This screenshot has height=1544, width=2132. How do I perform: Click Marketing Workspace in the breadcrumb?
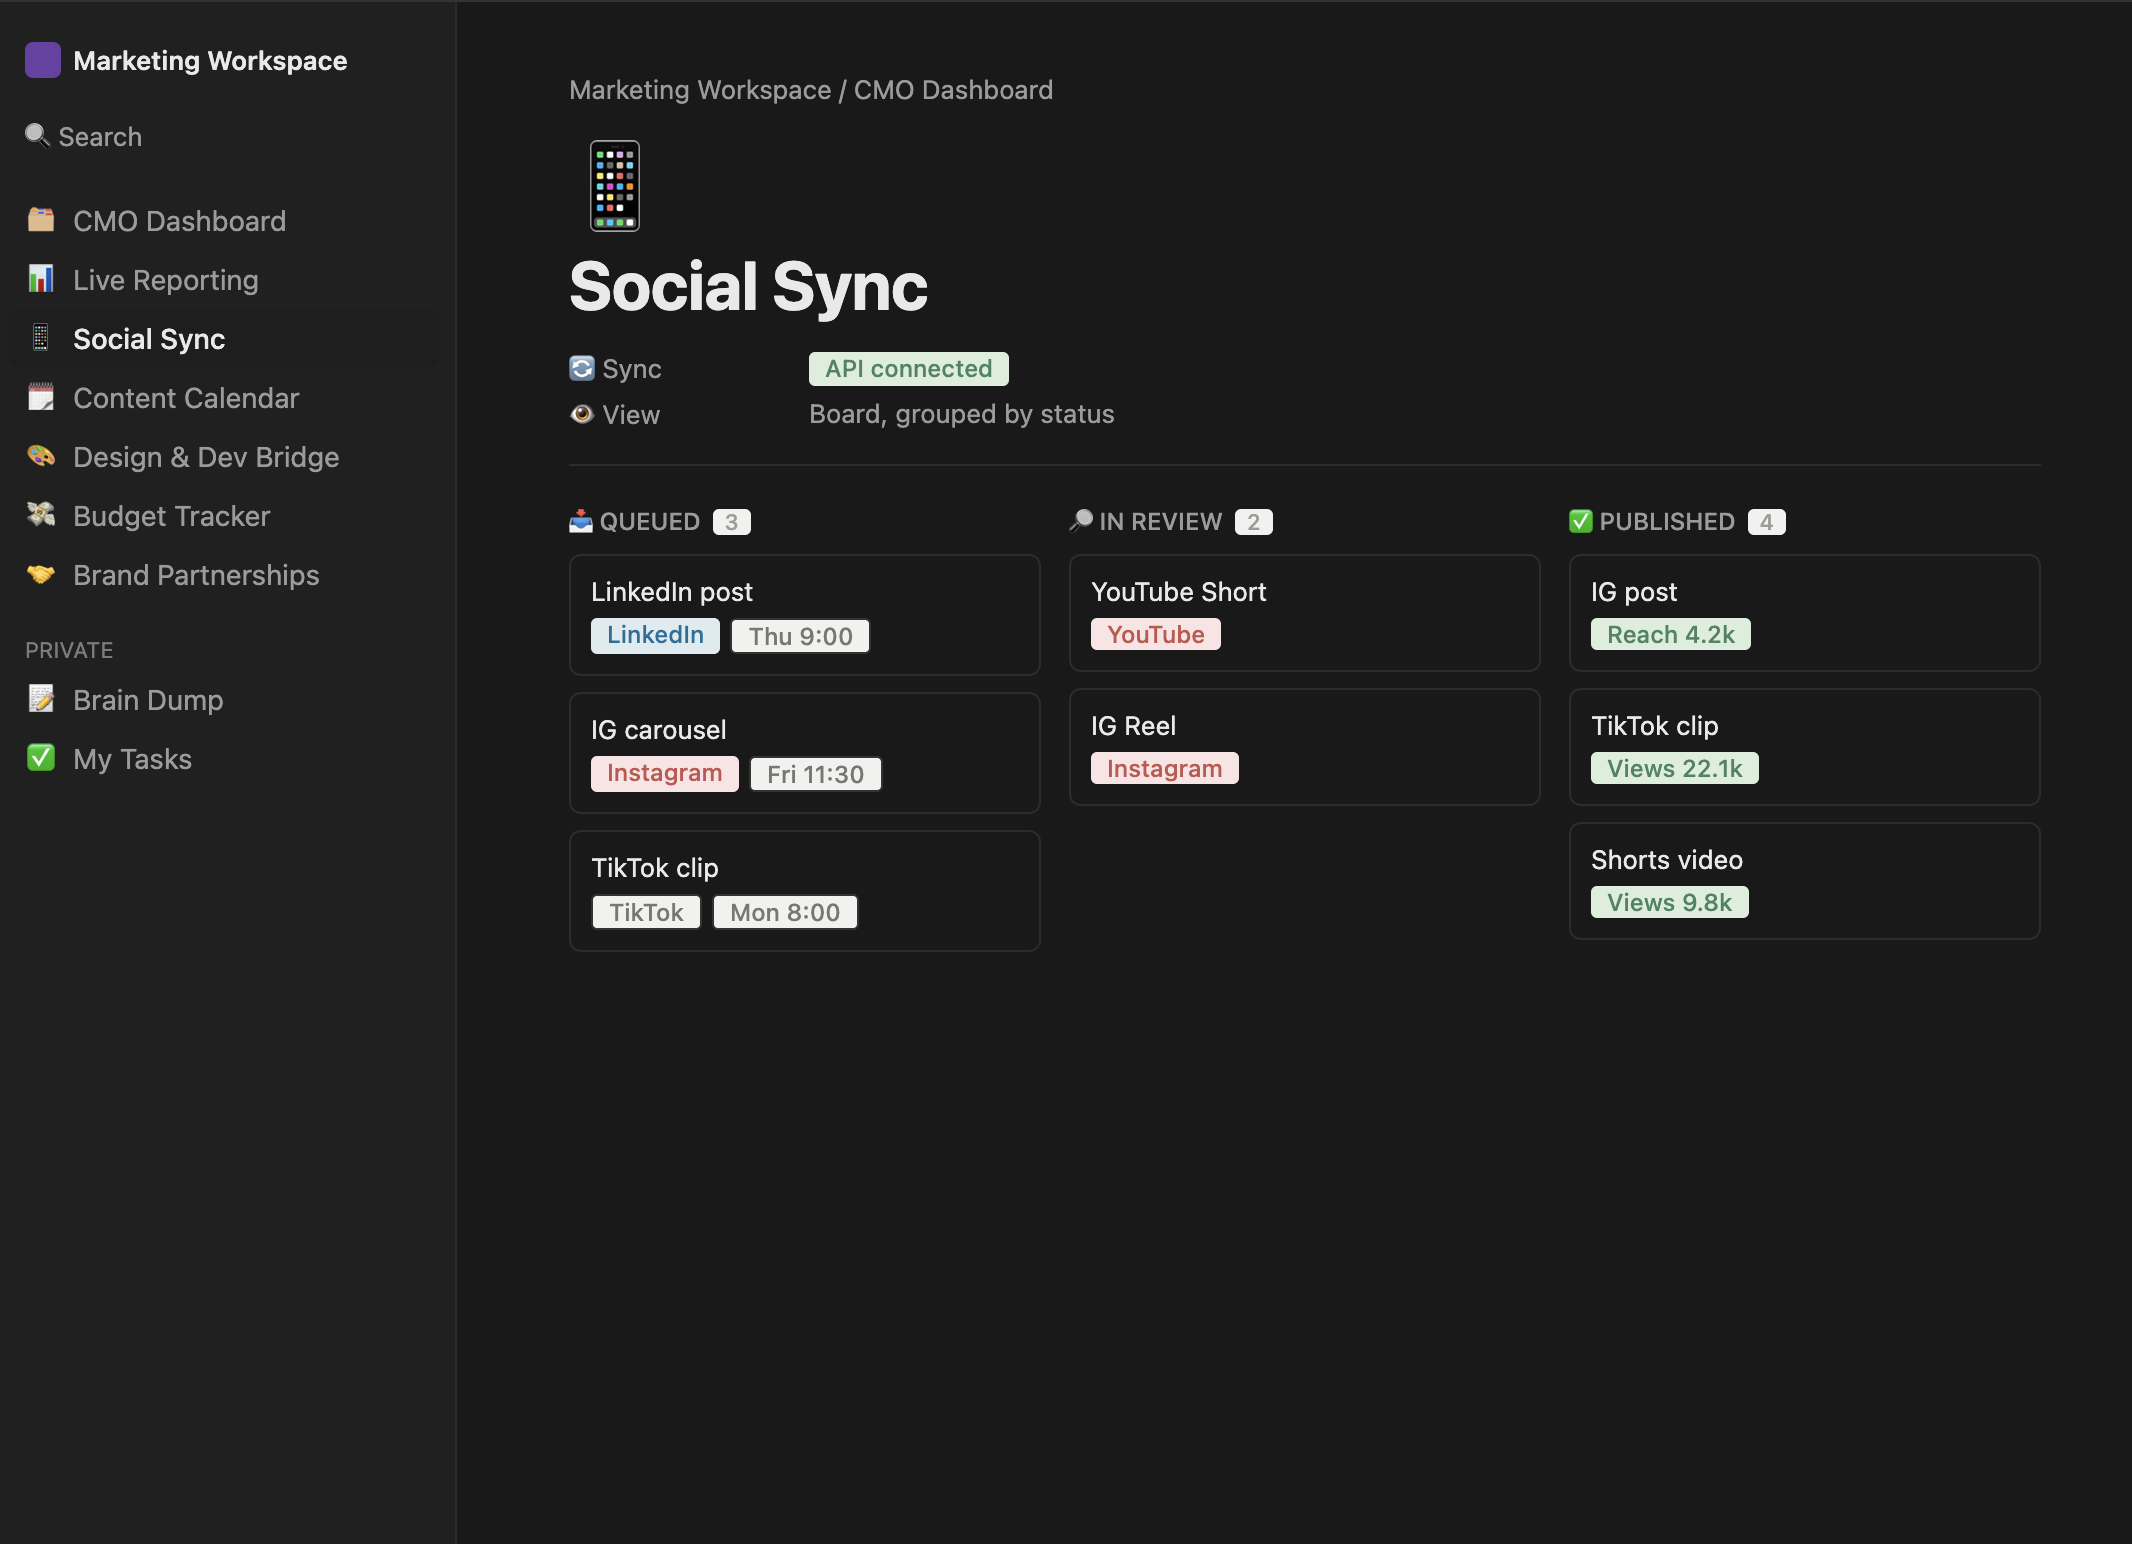700,90
